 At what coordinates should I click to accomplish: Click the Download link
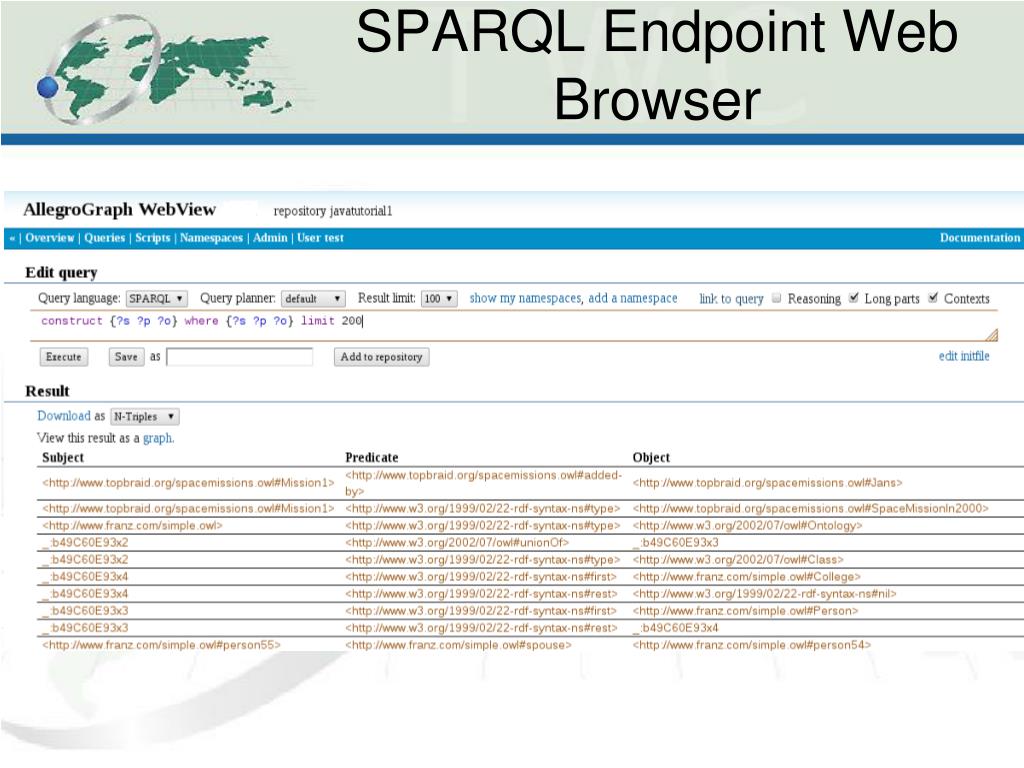(x=63, y=415)
